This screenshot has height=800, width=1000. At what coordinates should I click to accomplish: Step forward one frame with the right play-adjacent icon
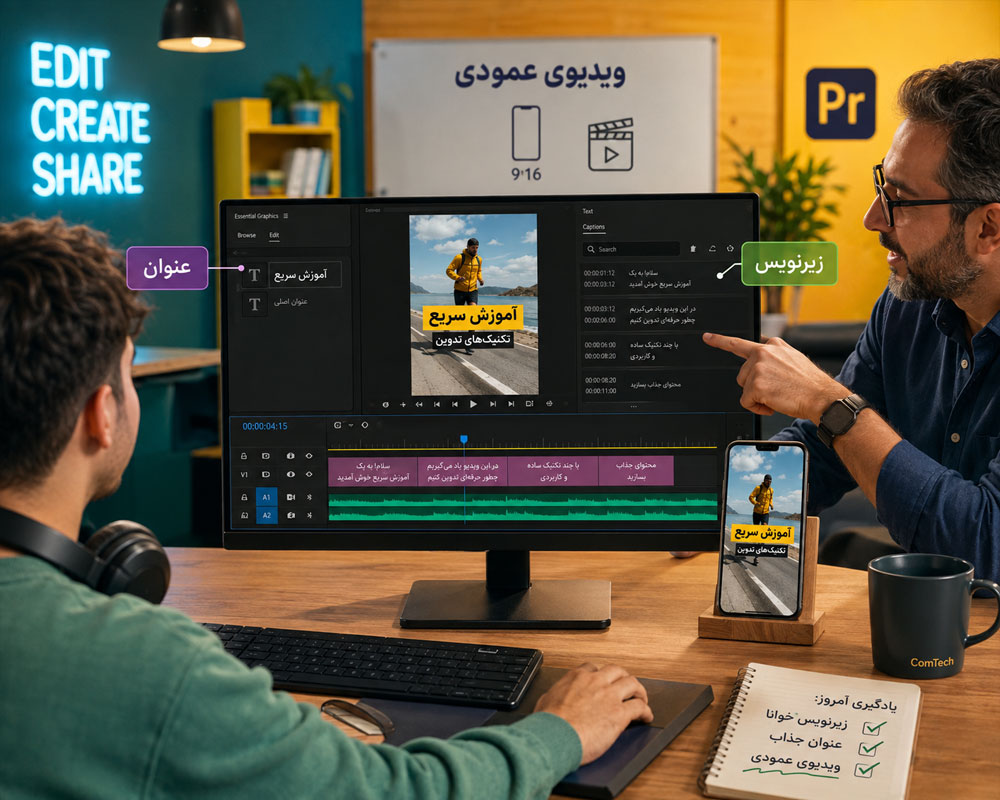point(492,404)
